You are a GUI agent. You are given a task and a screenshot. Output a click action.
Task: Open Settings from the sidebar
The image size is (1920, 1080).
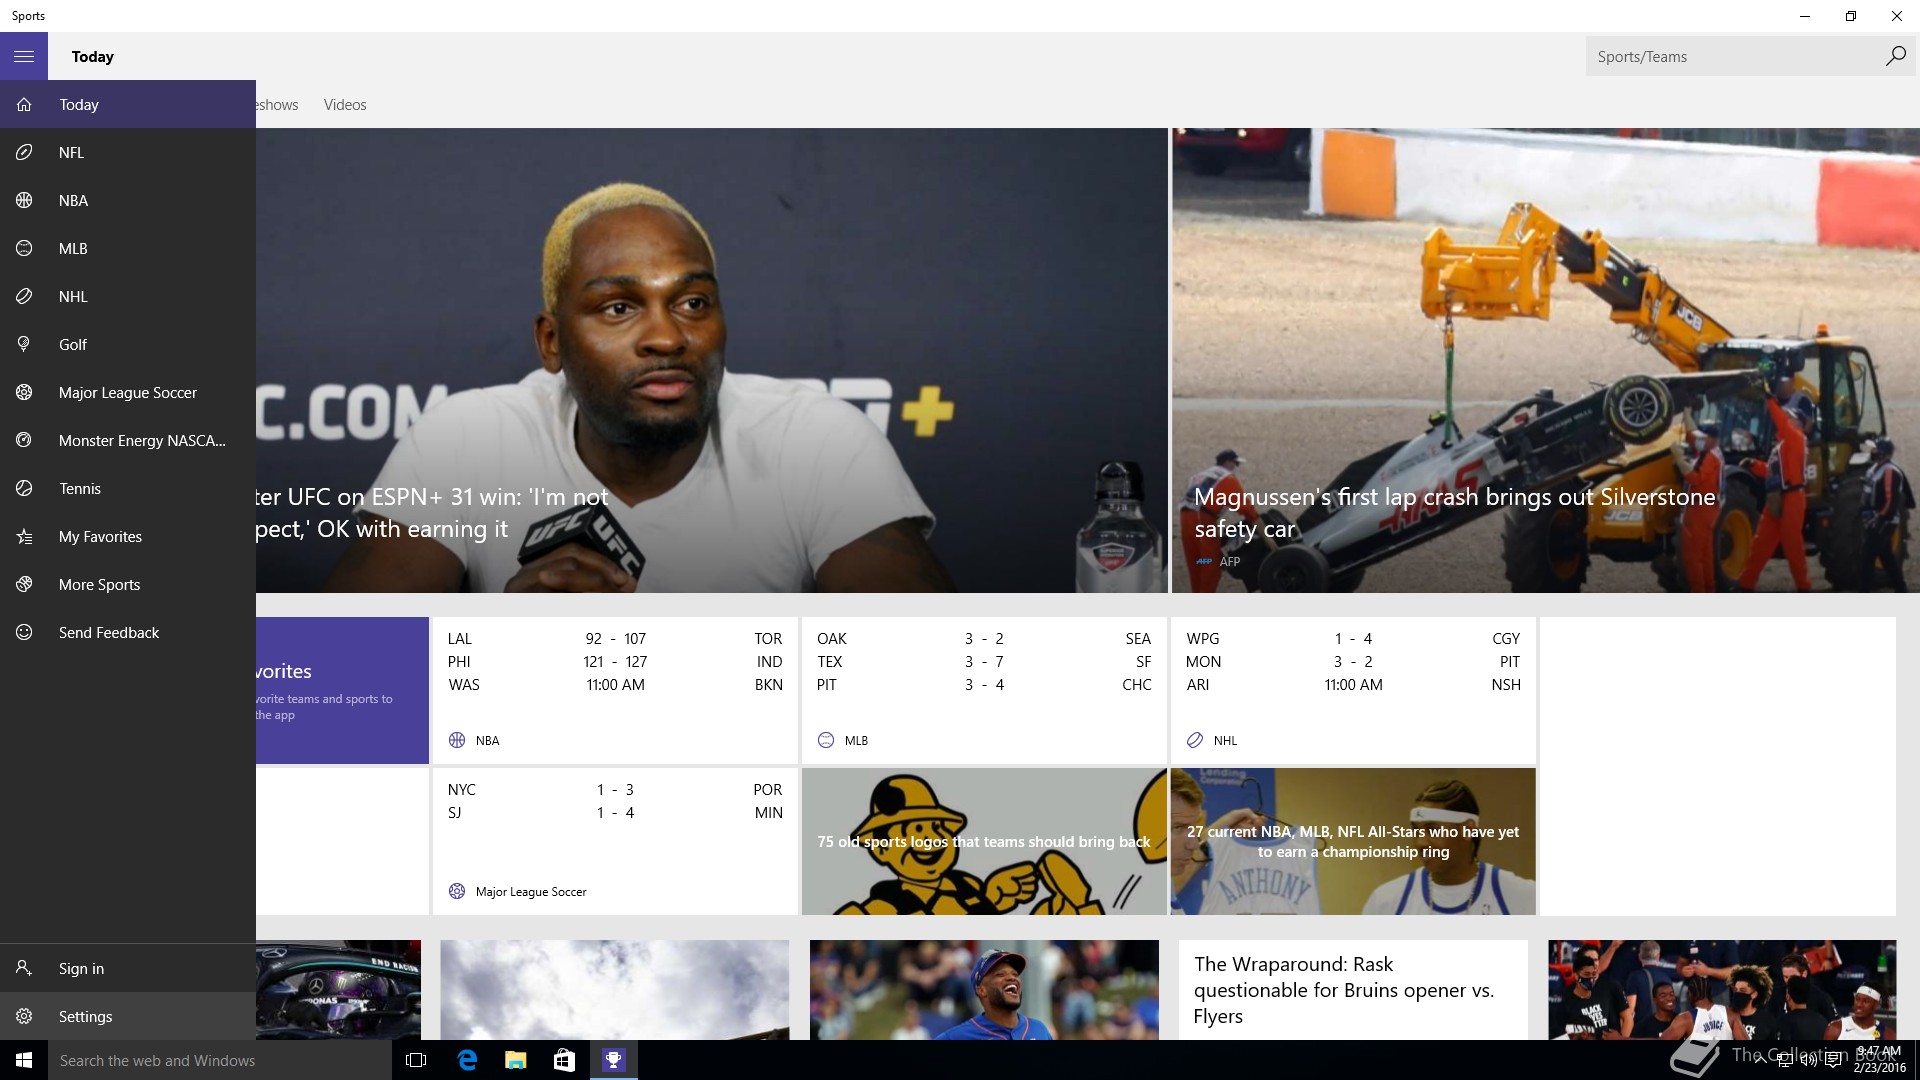point(128,1017)
